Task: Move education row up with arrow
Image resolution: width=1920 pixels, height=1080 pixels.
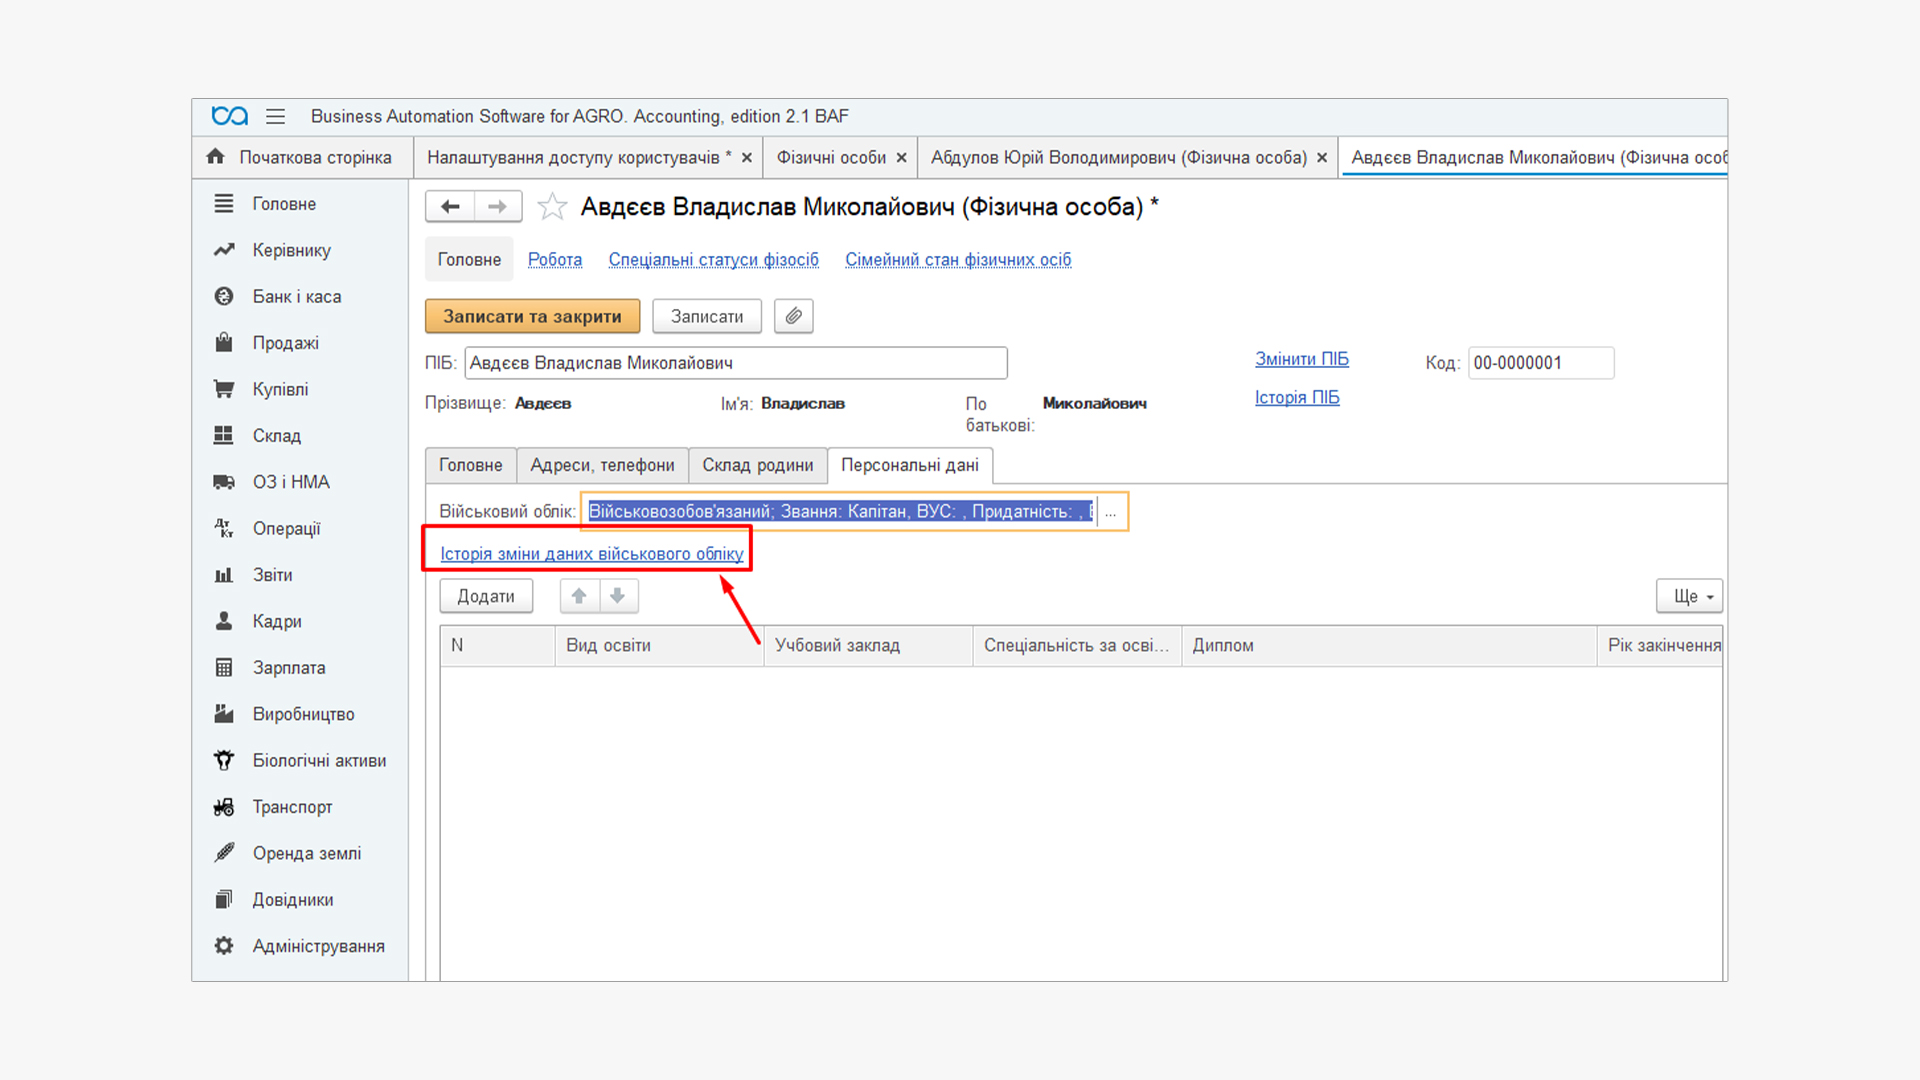Action: (x=579, y=596)
